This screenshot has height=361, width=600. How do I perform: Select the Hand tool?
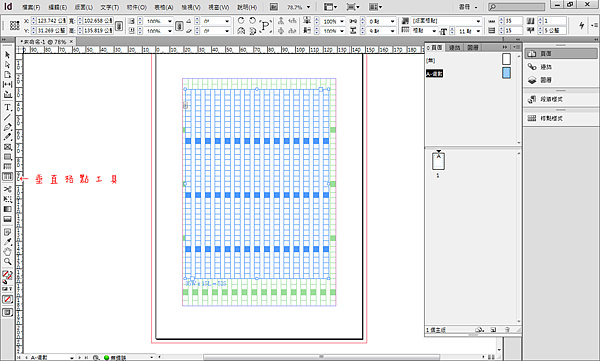coord(7,252)
